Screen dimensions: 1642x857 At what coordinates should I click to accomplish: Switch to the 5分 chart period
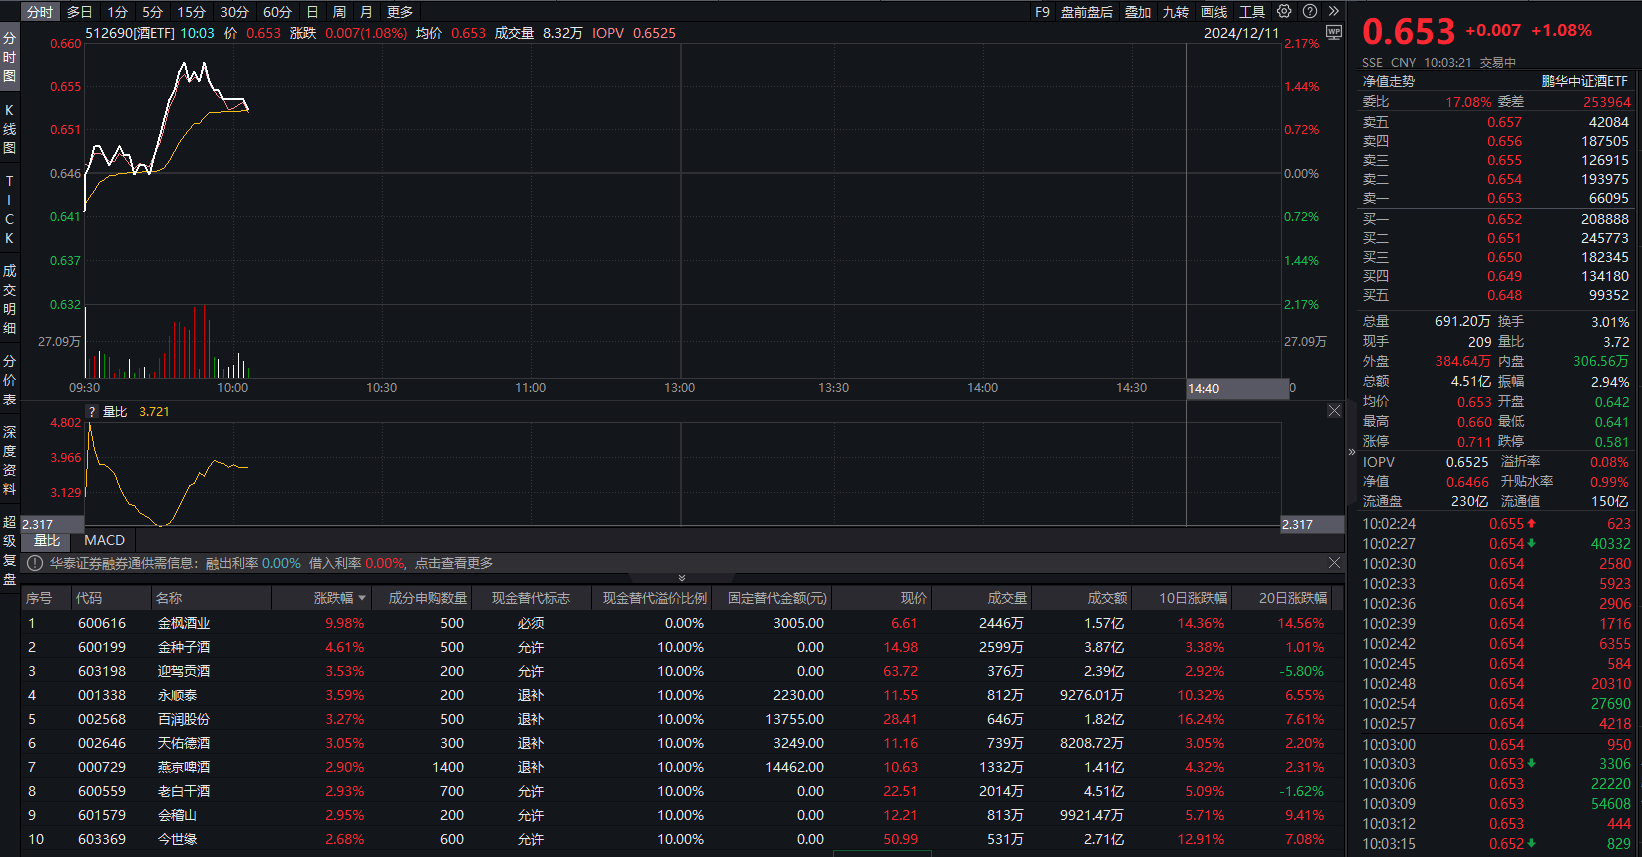click(152, 12)
